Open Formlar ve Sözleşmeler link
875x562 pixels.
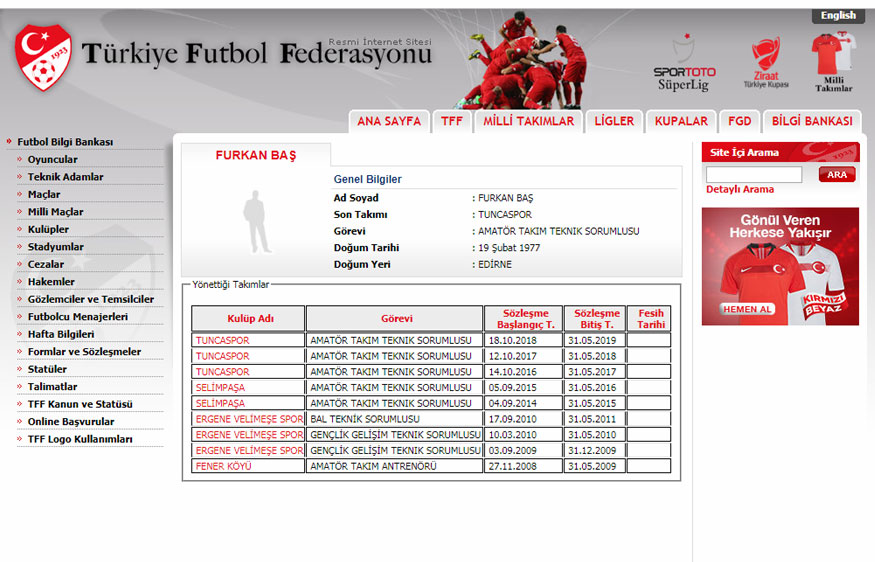tap(84, 352)
